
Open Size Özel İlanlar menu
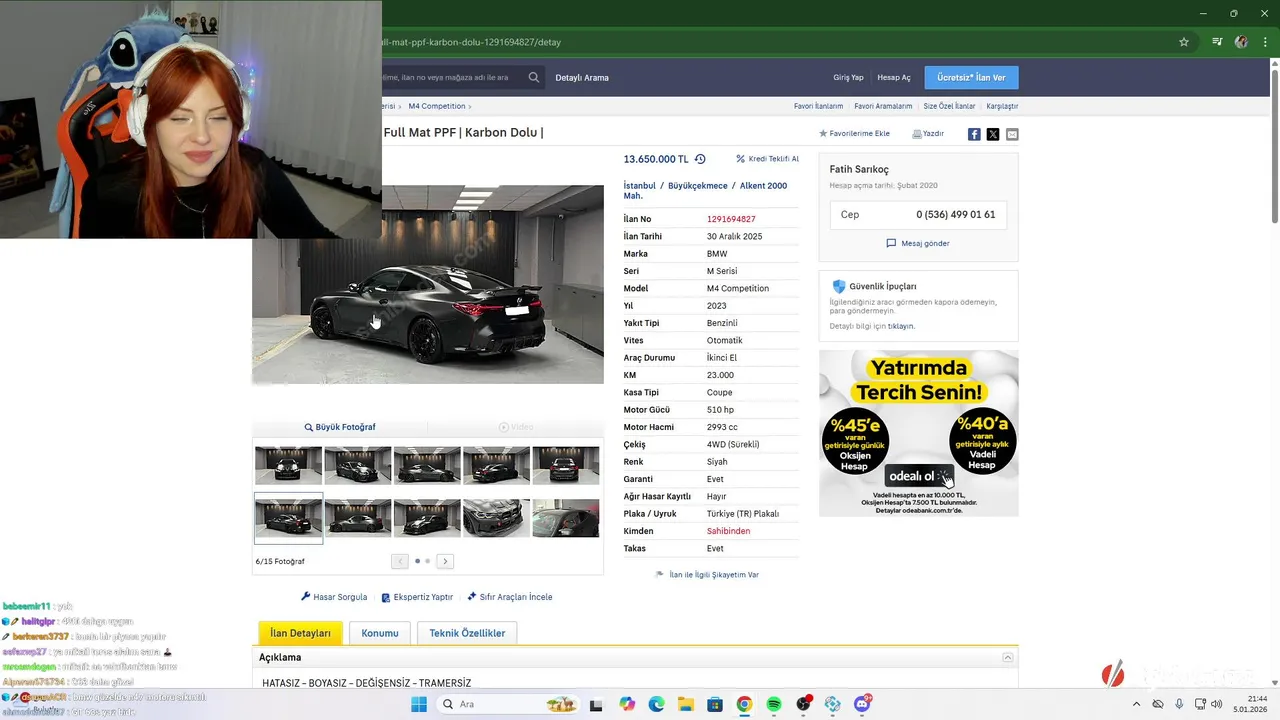click(949, 106)
